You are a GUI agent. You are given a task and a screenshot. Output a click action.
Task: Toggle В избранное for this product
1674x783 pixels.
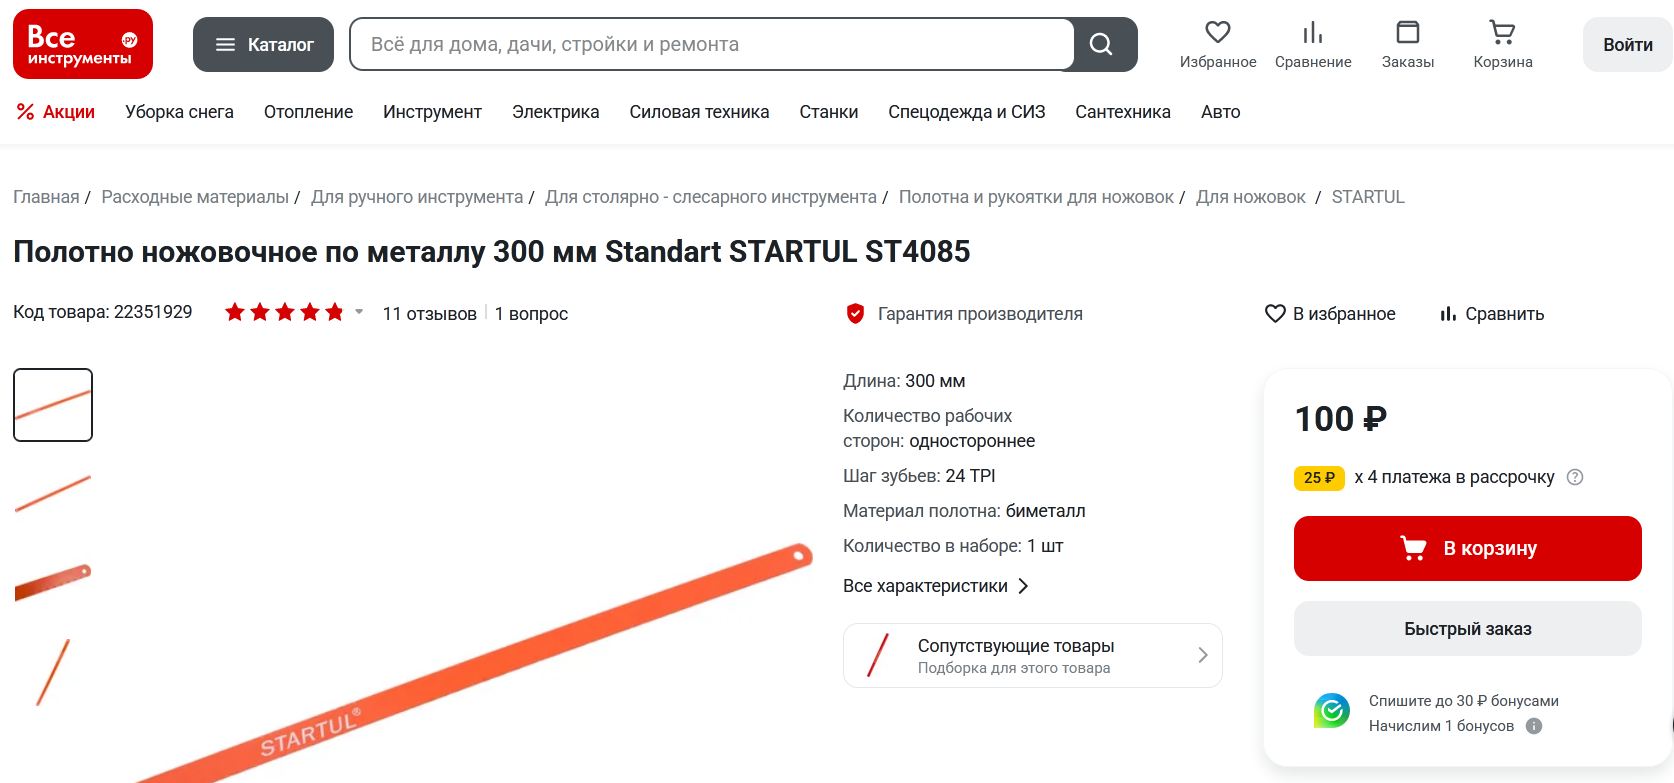pos(1330,314)
